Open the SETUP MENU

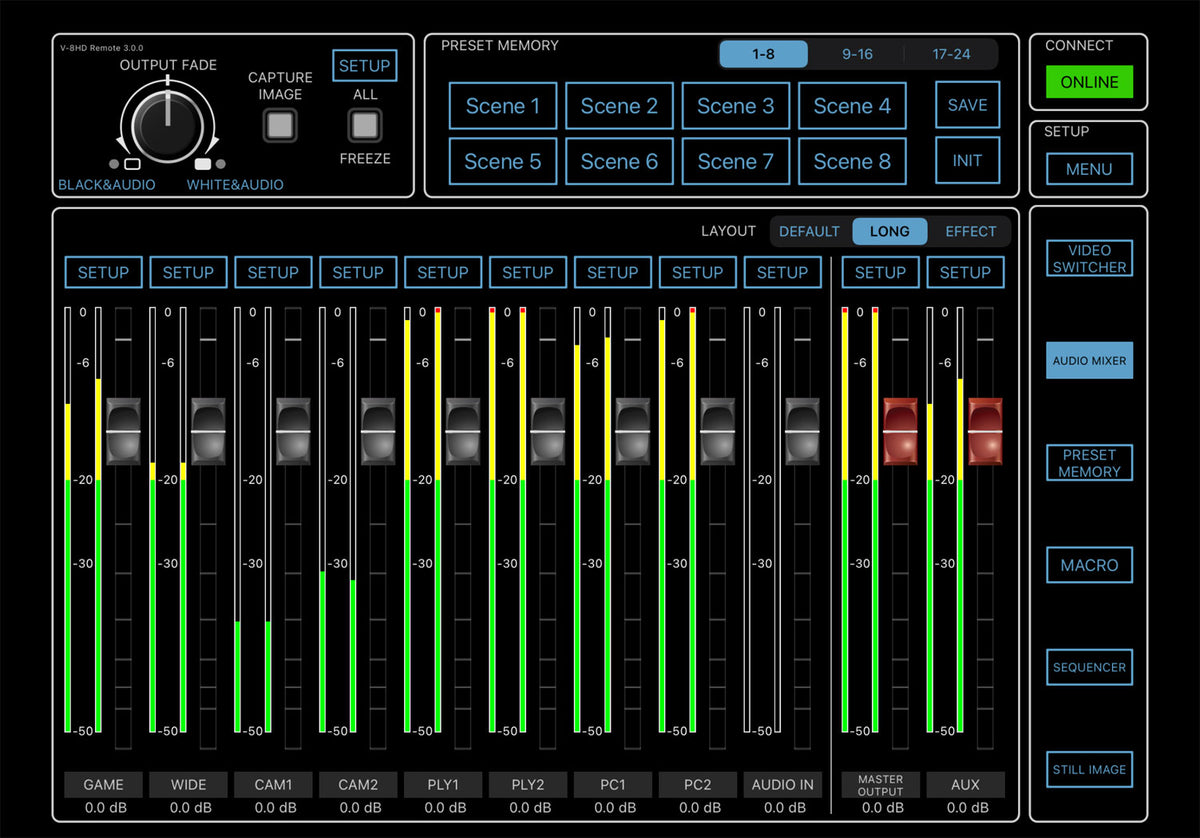[x=1089, y=169]
